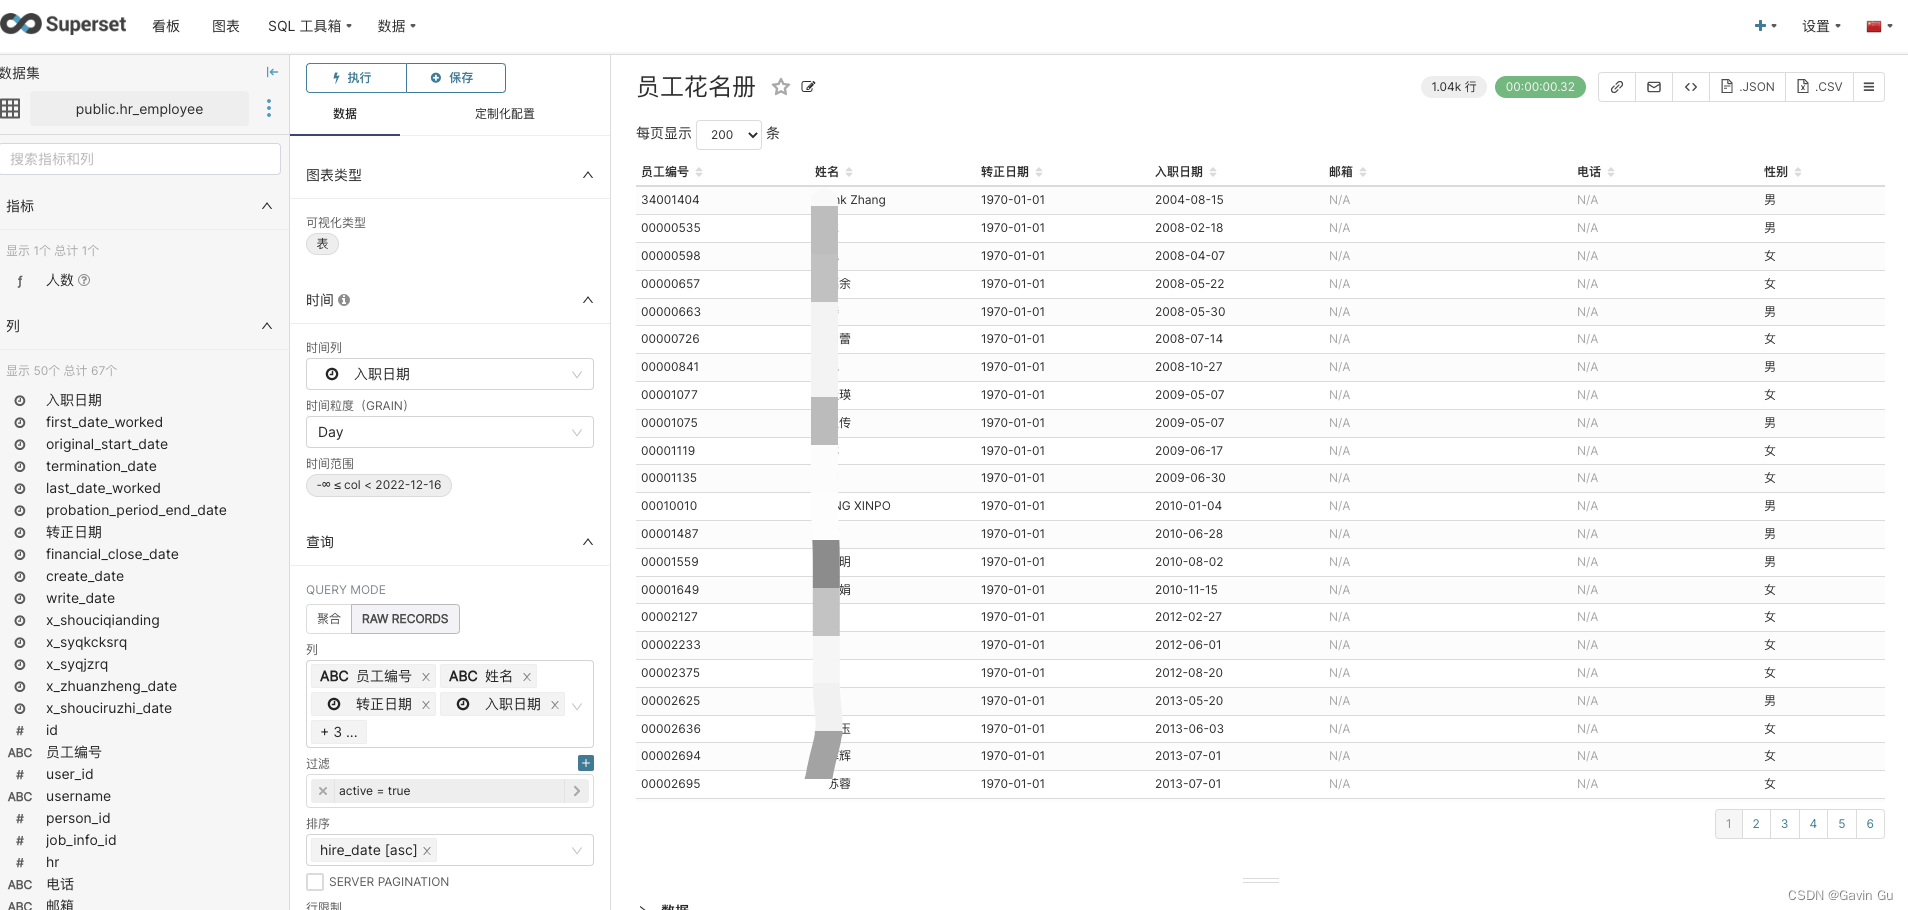1908x910 pixels.
Task: Favorite the chart with star icon
Action: pyautogui.click(x=781, y=87)
